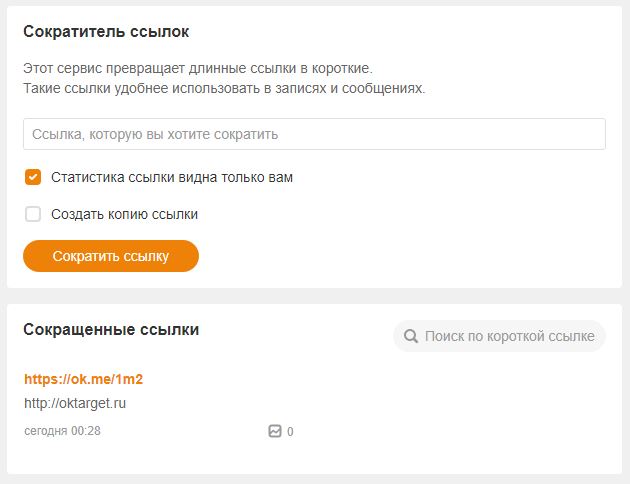Click the "Сокращенные ссылки" heading
630x484 pixels.
click(x=111, y=330)
